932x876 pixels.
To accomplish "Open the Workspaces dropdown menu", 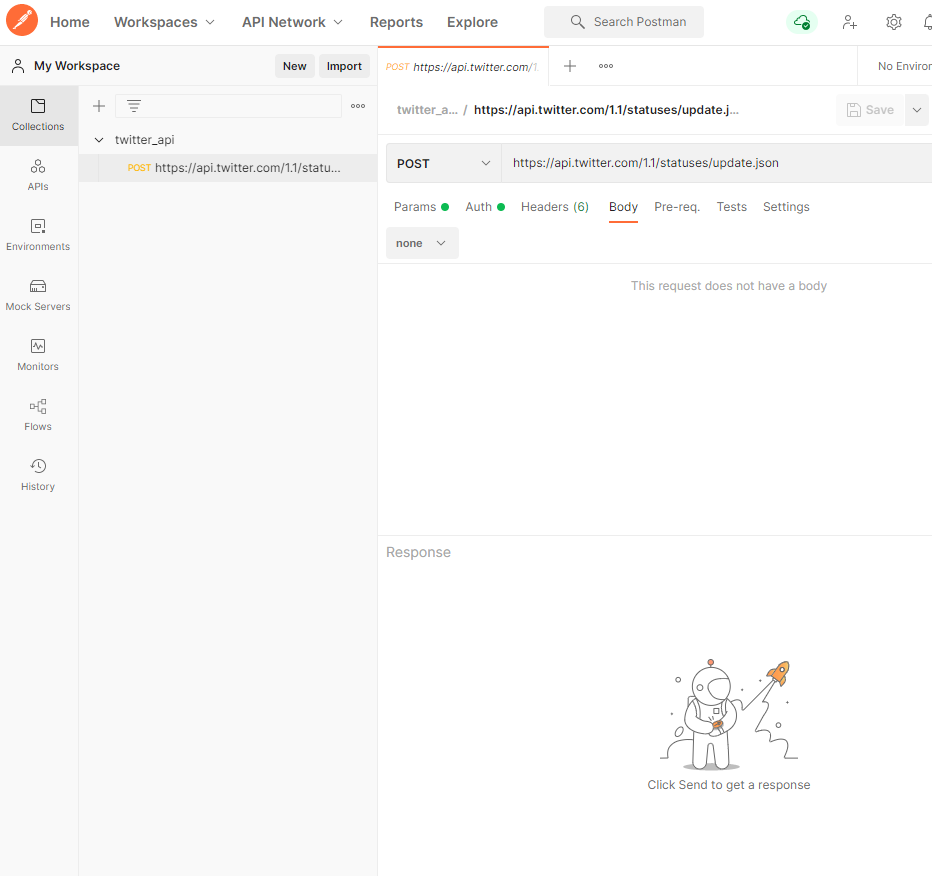I will click(164, 22).
